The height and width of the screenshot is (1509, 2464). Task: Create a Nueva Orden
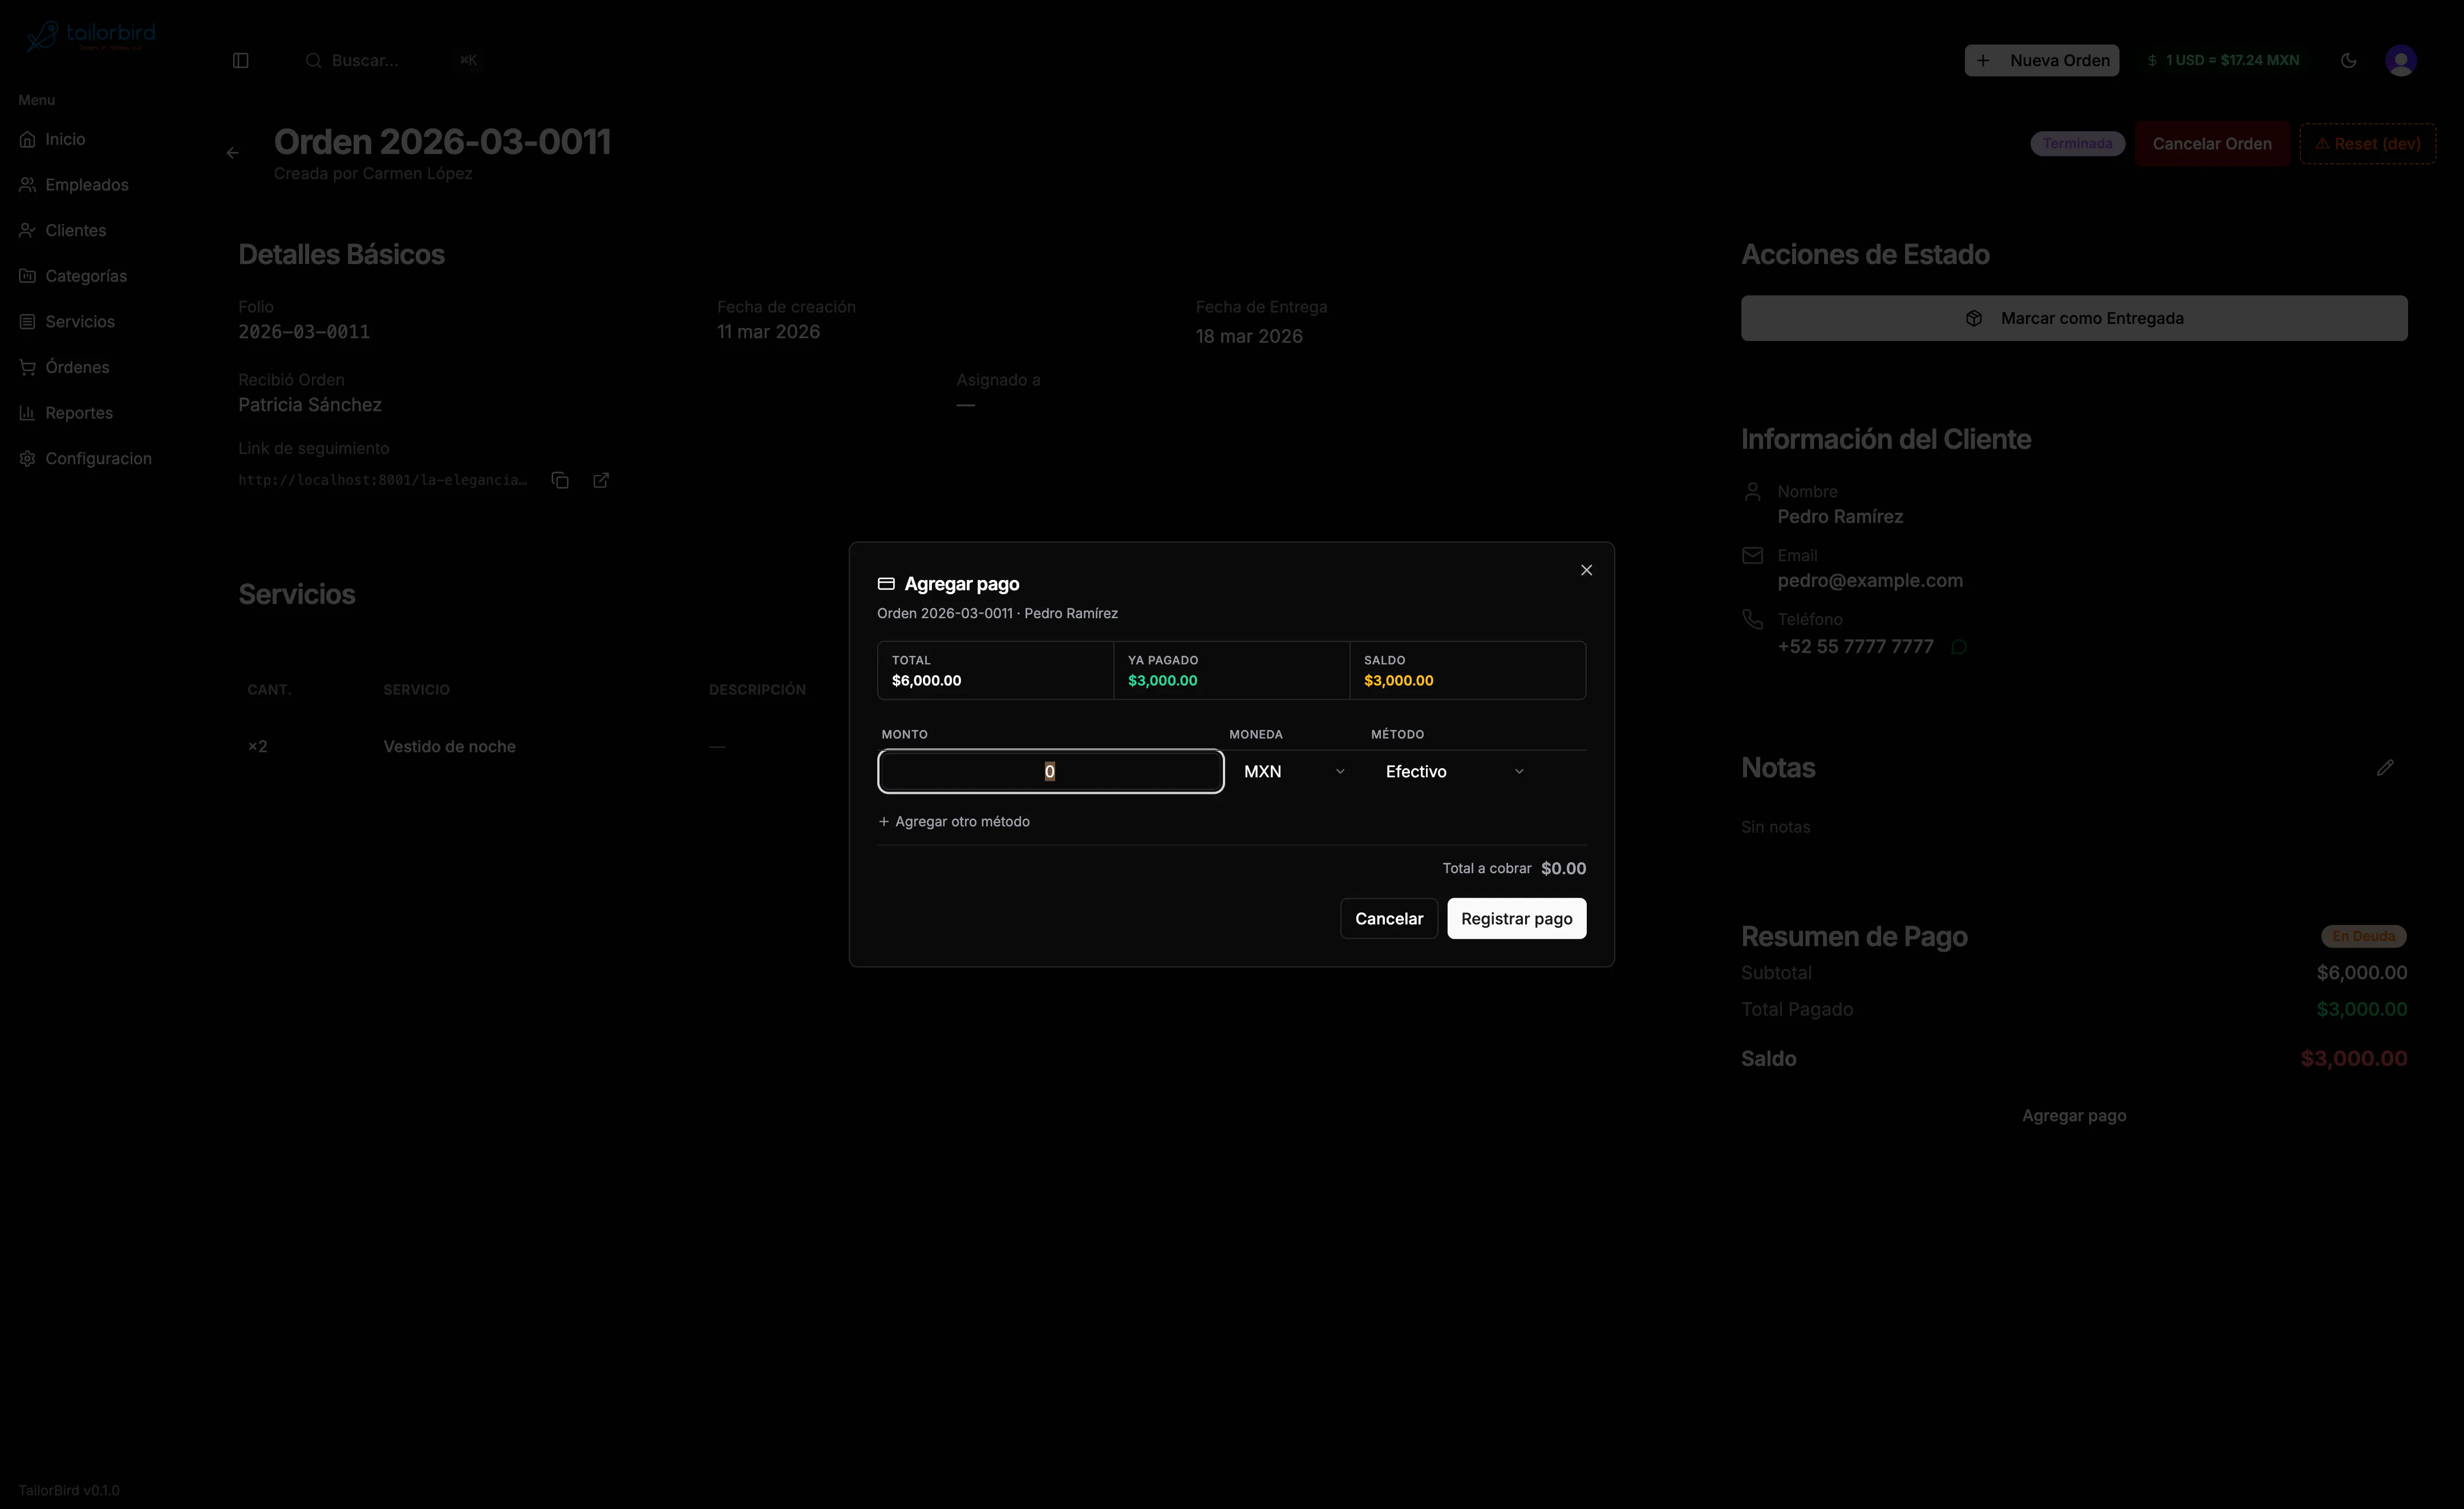click(2041, 60)
